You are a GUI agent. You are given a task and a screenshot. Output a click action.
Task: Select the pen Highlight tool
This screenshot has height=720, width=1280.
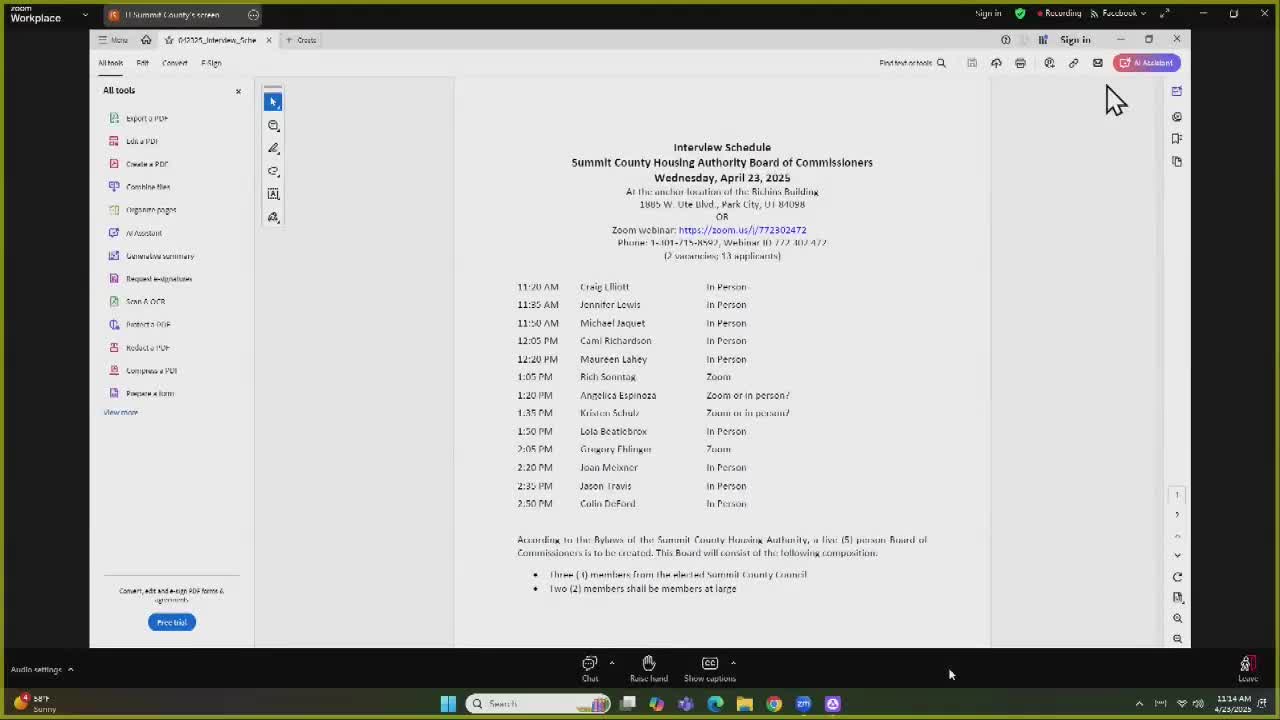(x=273, y=148)
